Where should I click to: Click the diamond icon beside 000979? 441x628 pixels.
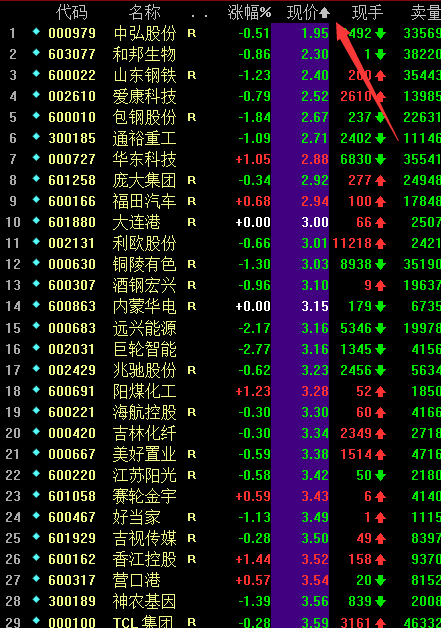(36, 32)
